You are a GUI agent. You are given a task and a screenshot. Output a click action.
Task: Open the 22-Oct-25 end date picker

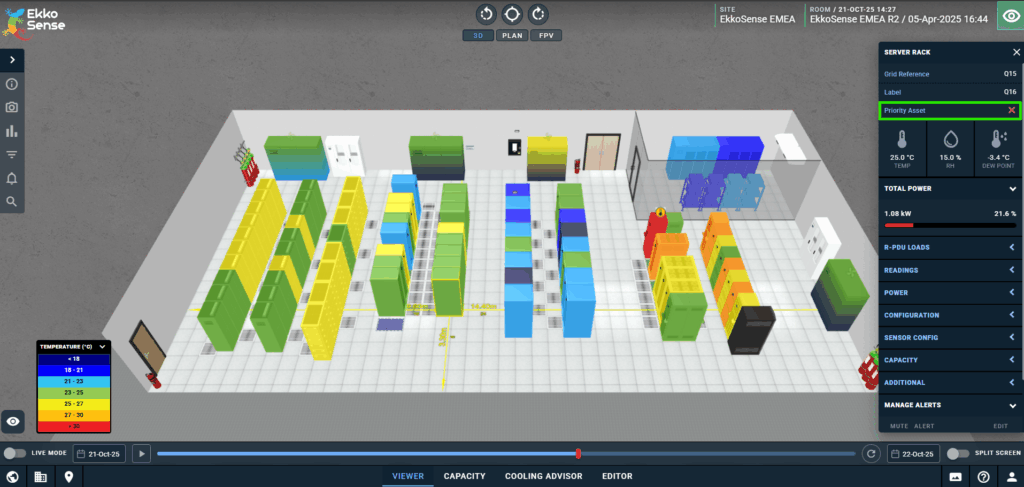[x=913, y=453]
